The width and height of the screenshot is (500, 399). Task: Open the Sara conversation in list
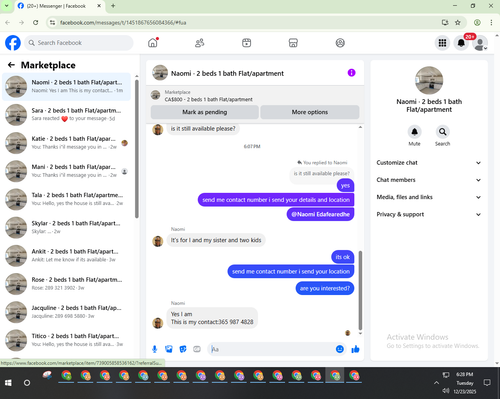(66, 114)
